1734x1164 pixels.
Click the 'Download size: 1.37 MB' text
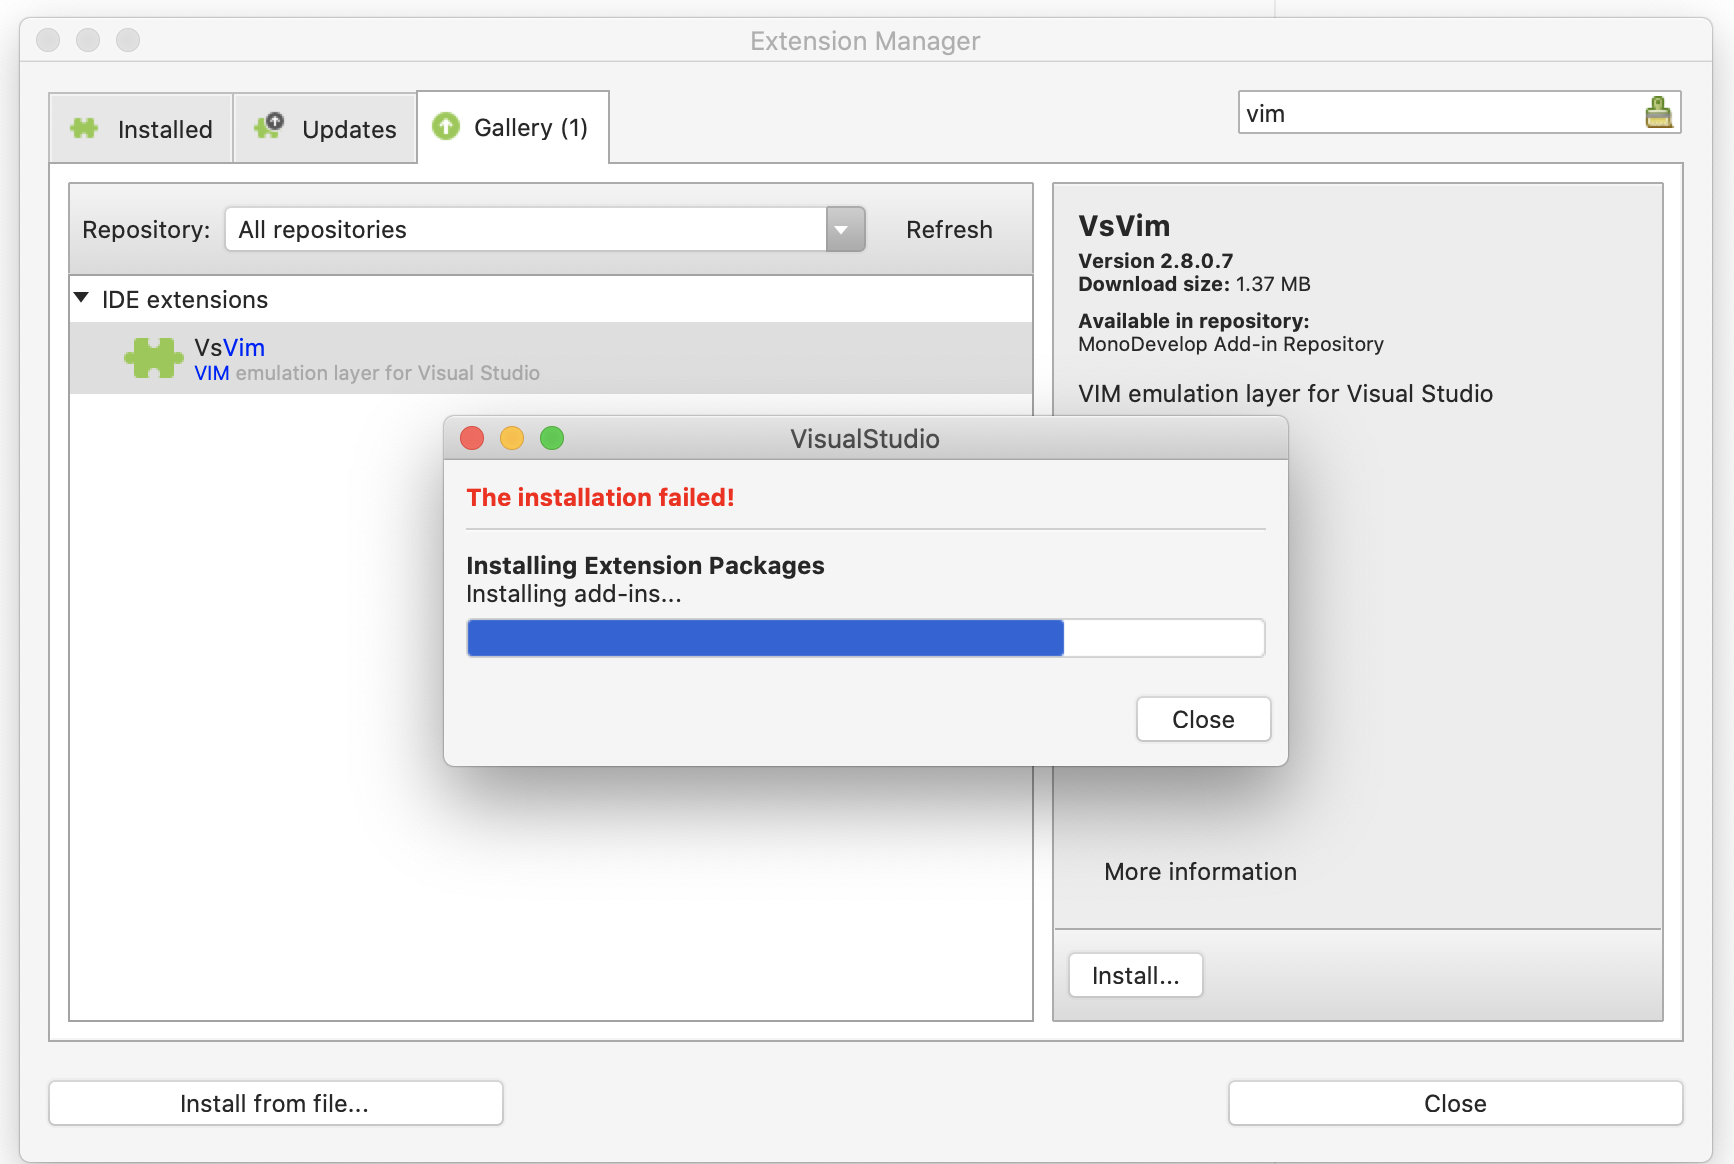[1194, 284]
